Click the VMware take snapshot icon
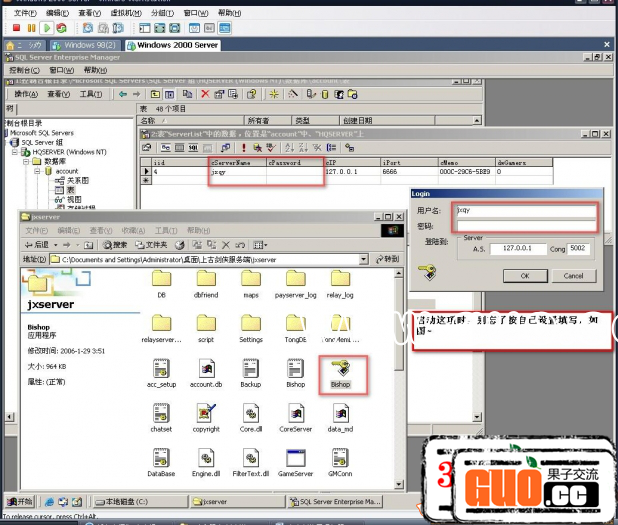Screen dimensions: 618x525 (x=87, y=28)
